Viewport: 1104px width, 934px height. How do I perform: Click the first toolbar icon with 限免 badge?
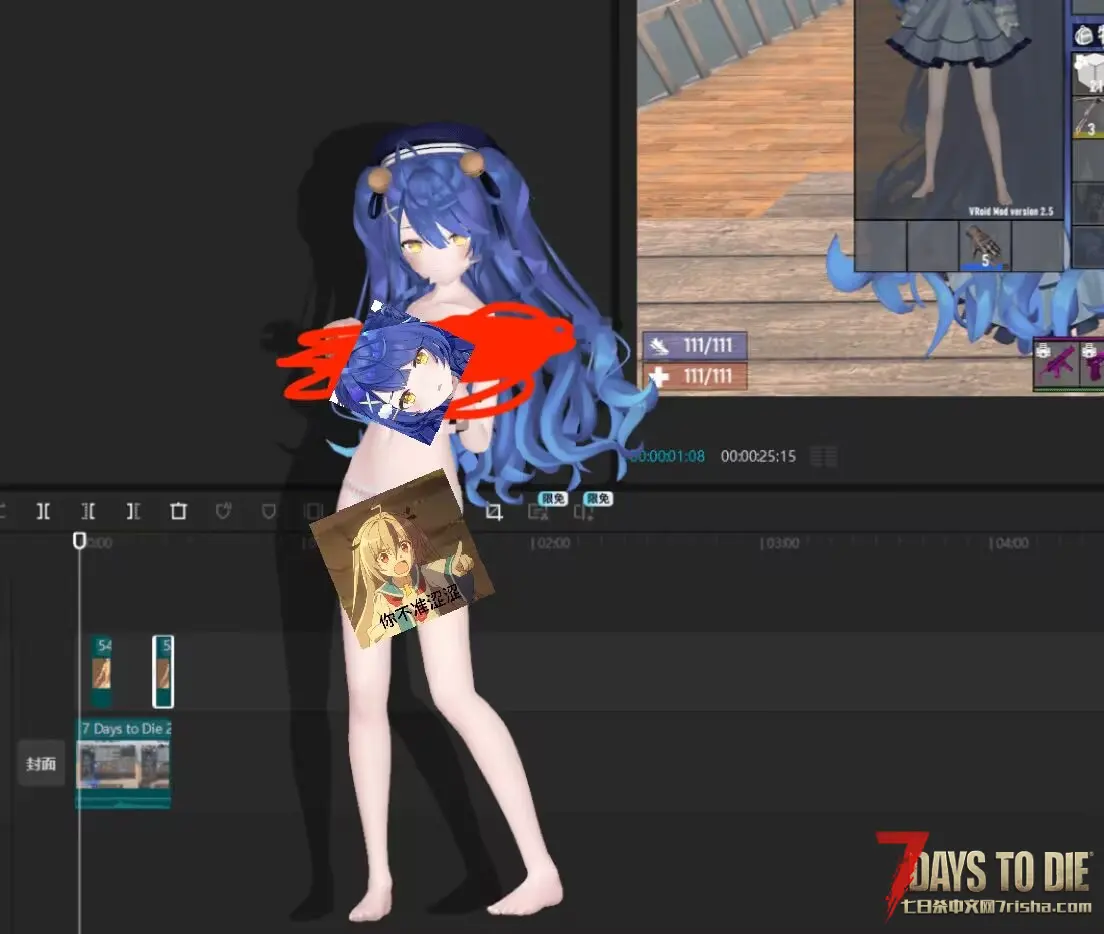(x=539, y=511)
